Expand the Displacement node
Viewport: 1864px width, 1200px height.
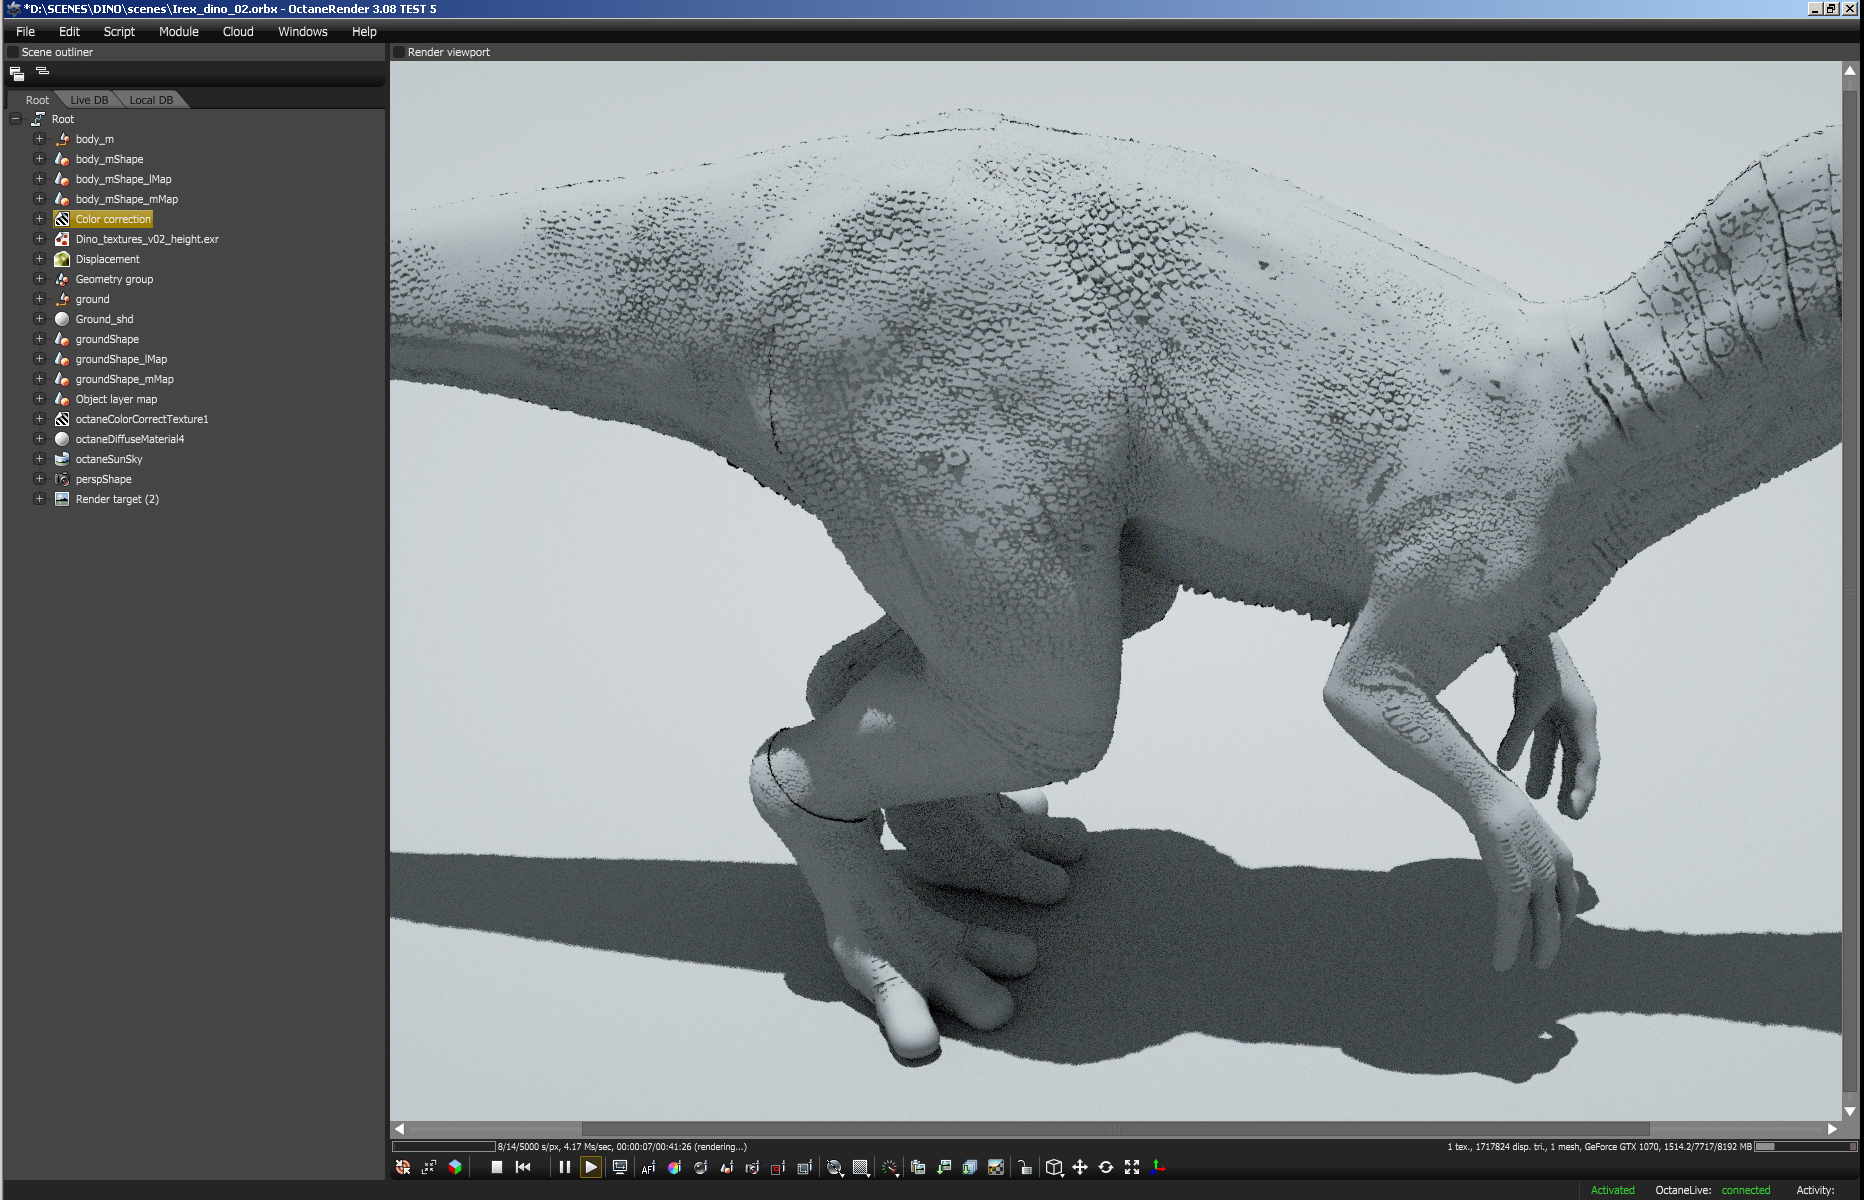click(x=39, y=259)
